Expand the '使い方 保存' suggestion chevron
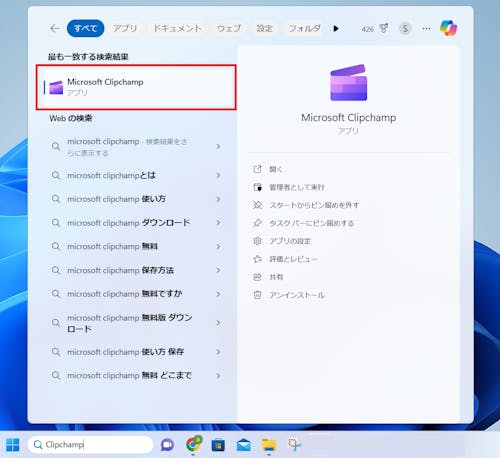This screenshot has width=500, height=458. pyautogui.click(x=218, y=352)
